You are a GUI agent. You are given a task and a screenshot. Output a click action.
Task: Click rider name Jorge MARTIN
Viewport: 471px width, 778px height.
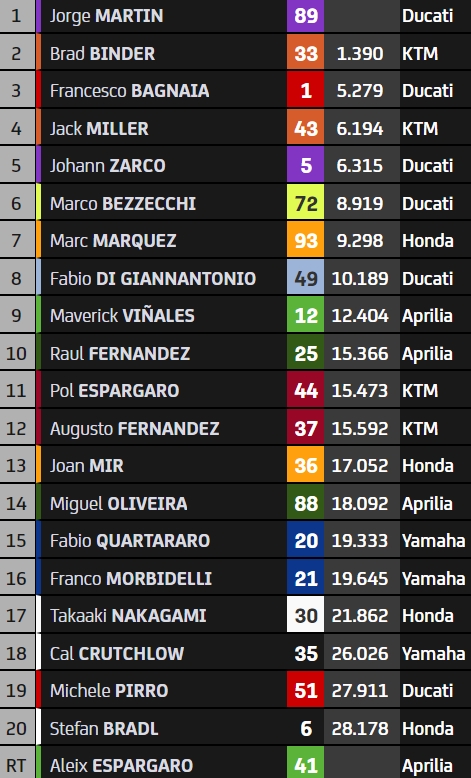[106, 16]
